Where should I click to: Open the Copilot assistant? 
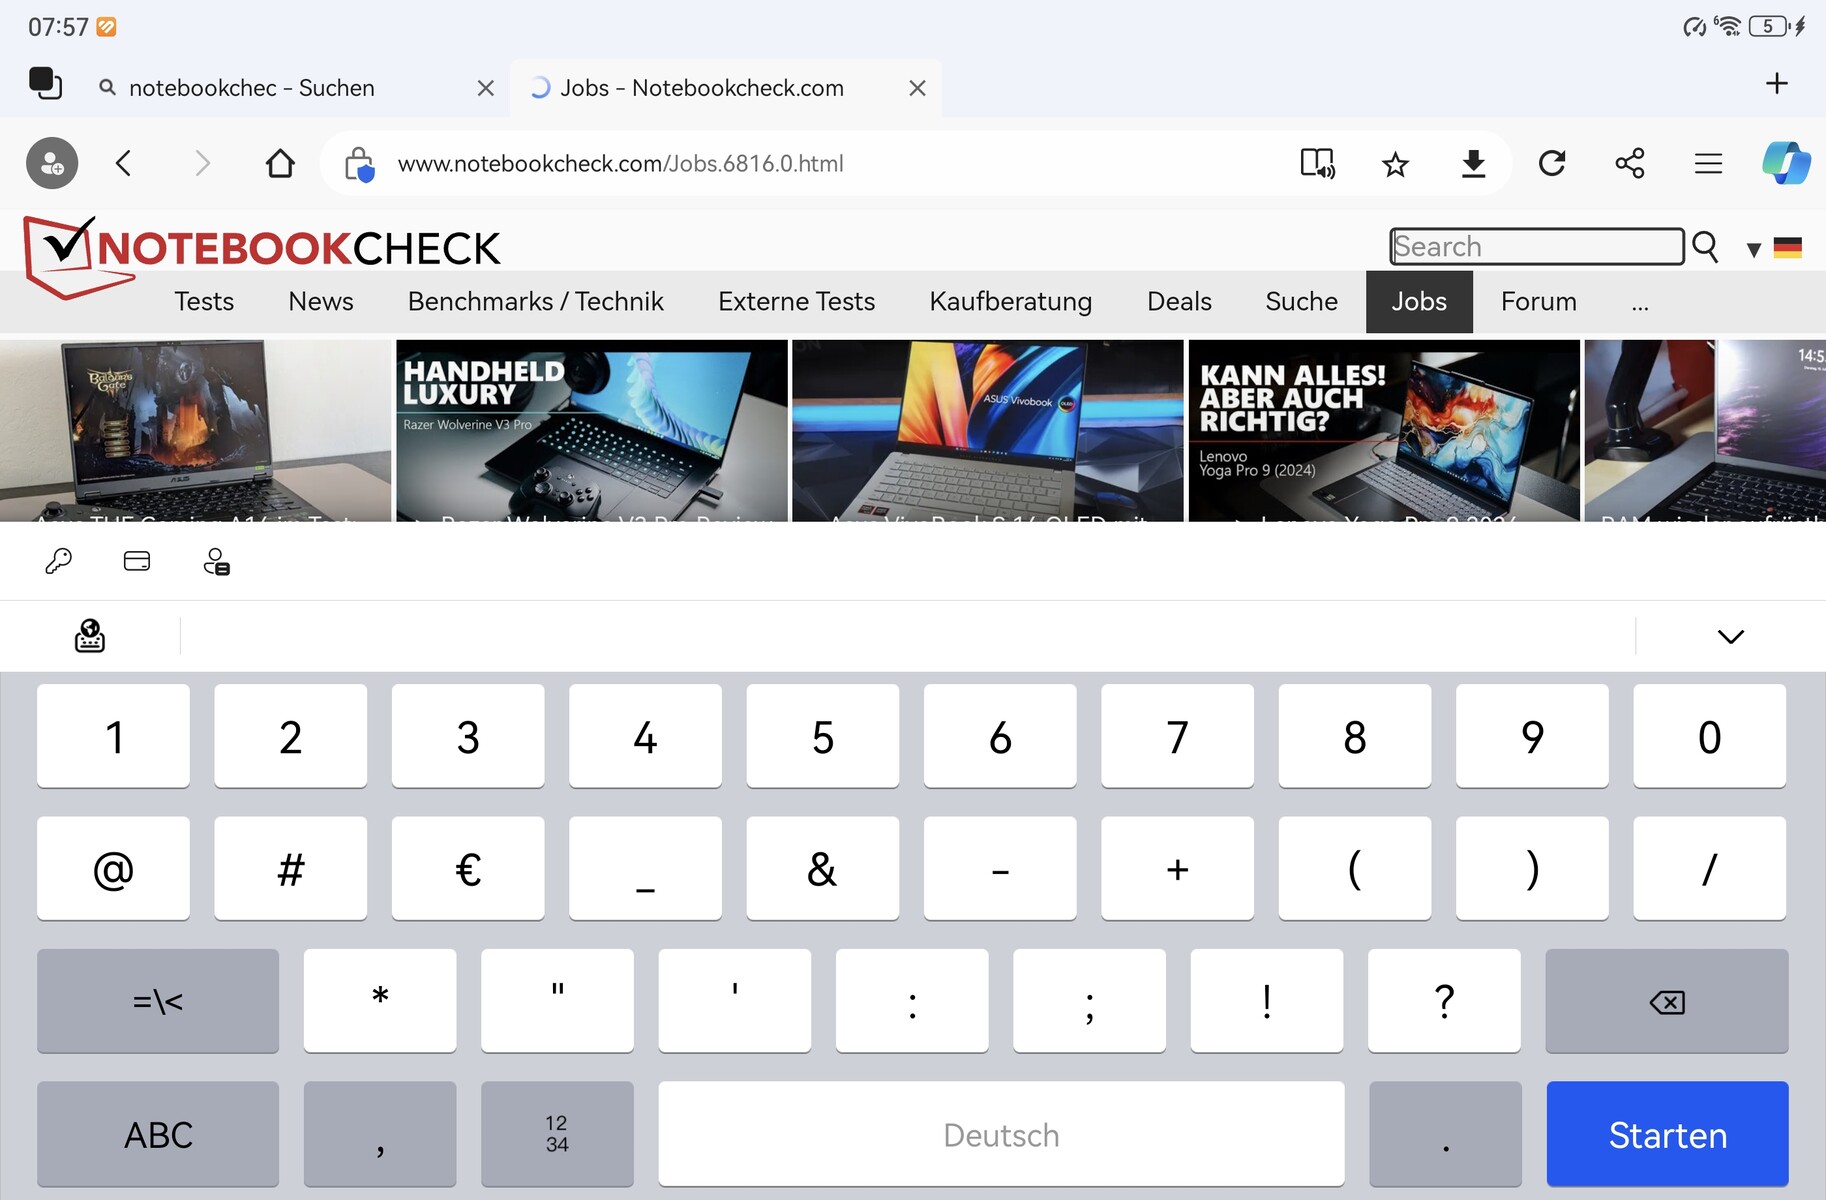point(1786,163)
